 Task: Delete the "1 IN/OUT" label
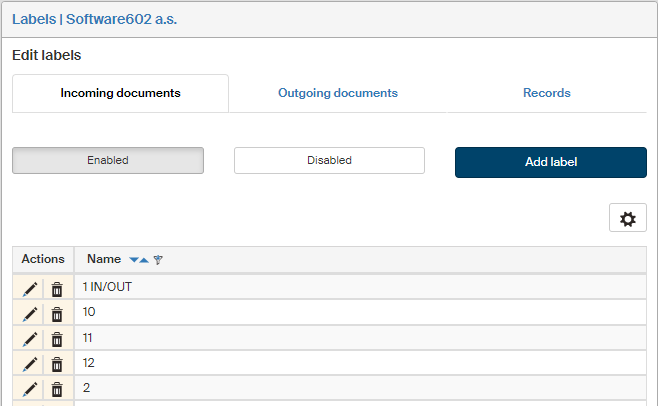(x=57, y=288)
